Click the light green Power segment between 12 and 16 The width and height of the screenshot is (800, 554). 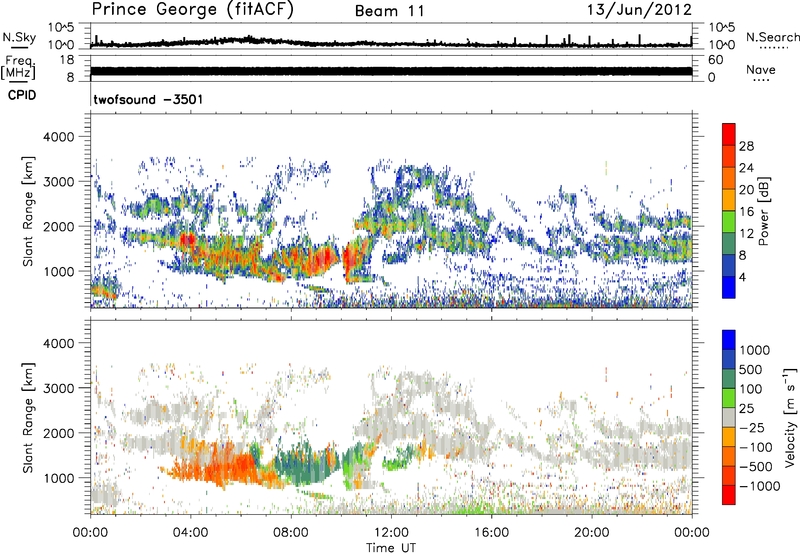click(729, 221)
